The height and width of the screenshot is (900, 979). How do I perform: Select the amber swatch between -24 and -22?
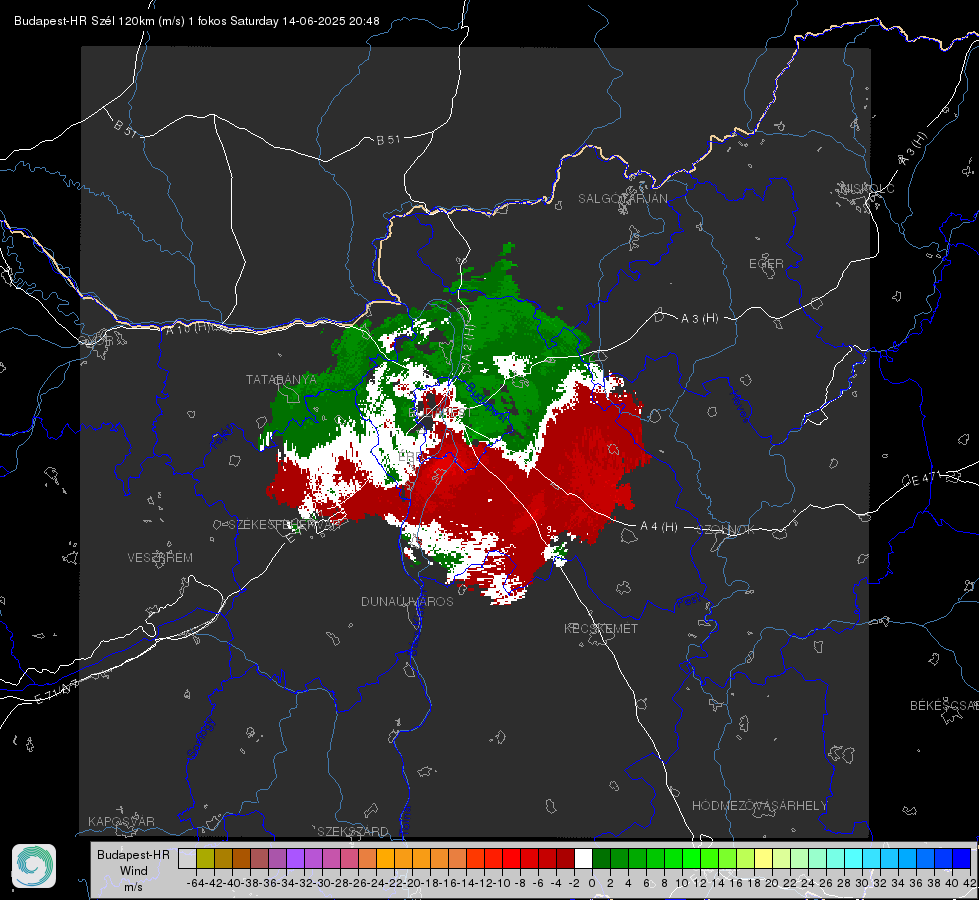tap(385, 859)
